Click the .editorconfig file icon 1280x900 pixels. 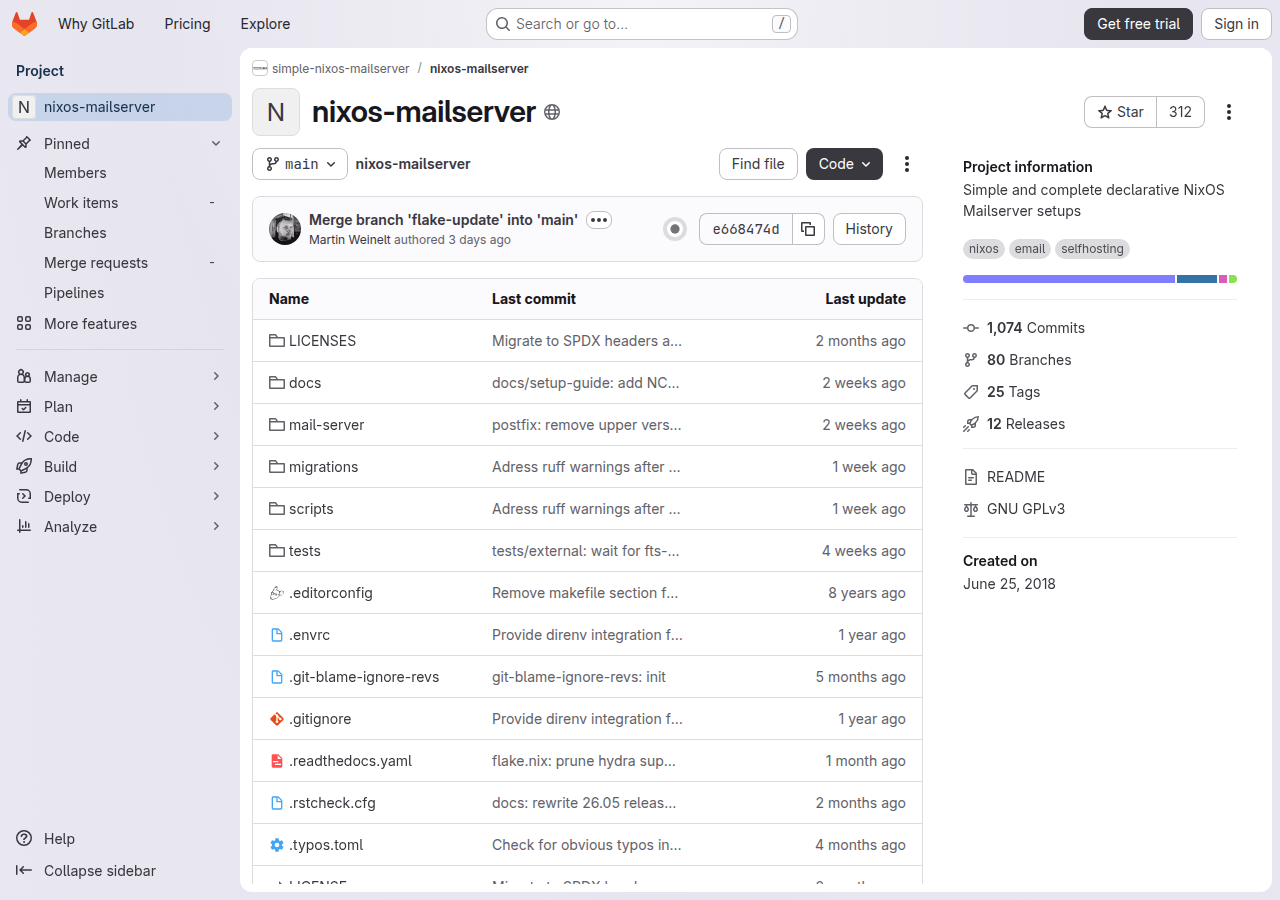[277, 593]
